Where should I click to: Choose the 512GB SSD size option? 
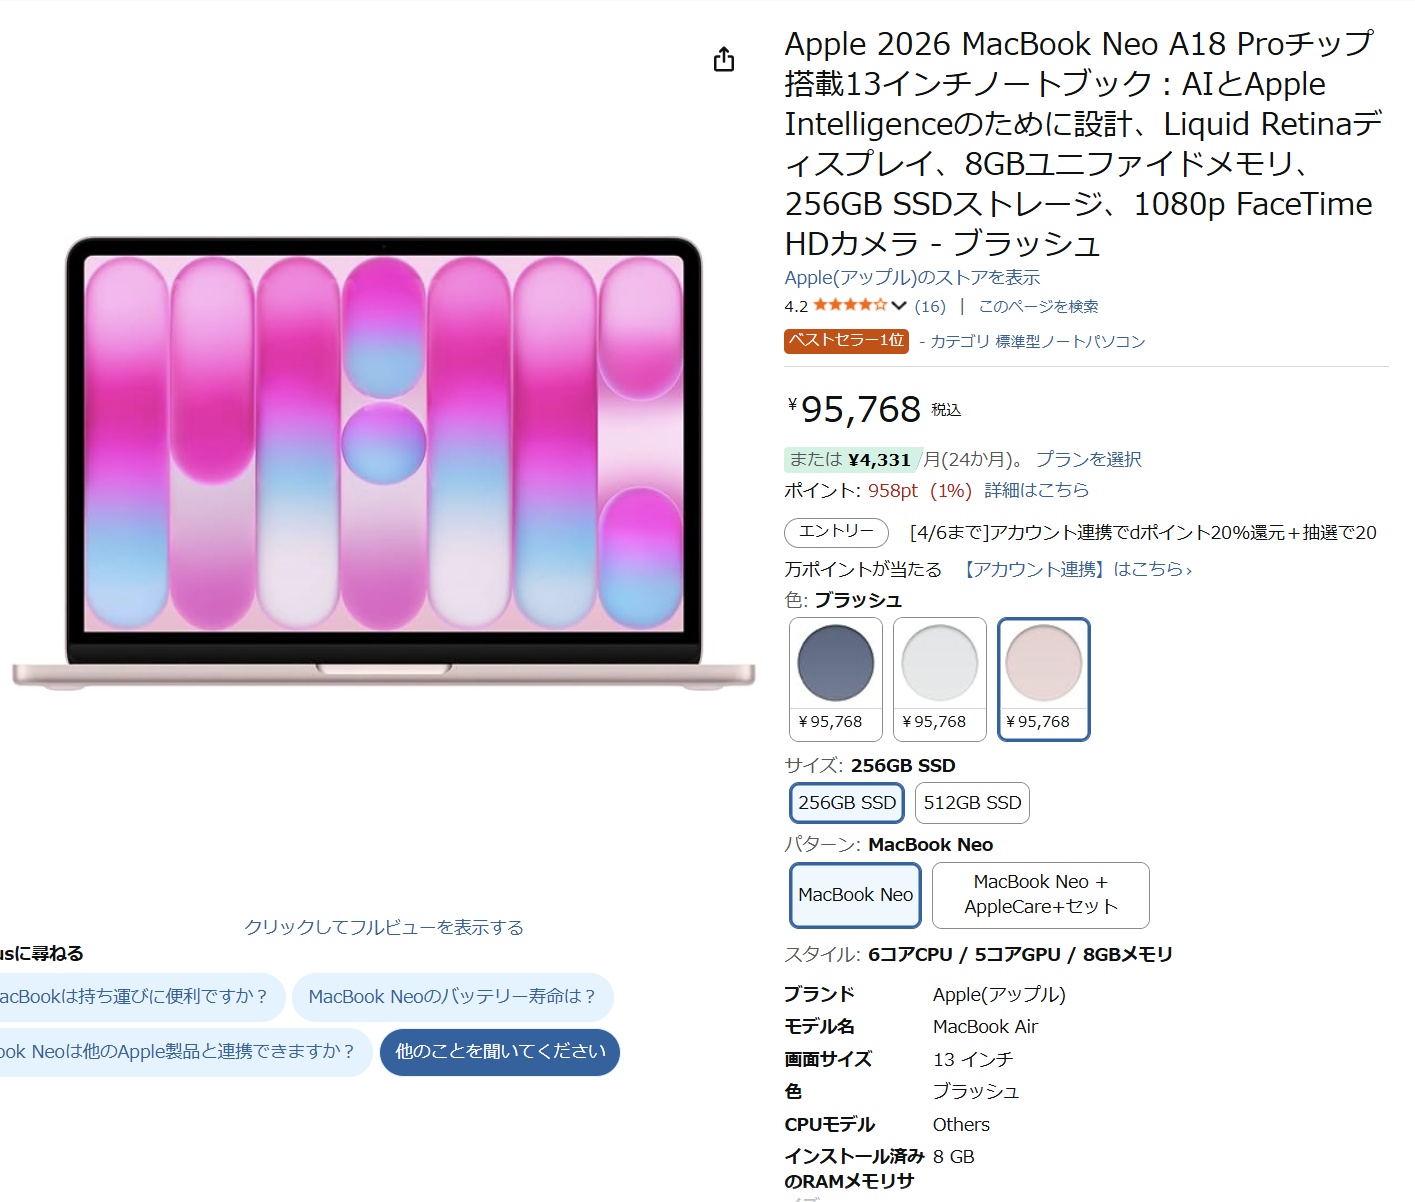(972, 803)
